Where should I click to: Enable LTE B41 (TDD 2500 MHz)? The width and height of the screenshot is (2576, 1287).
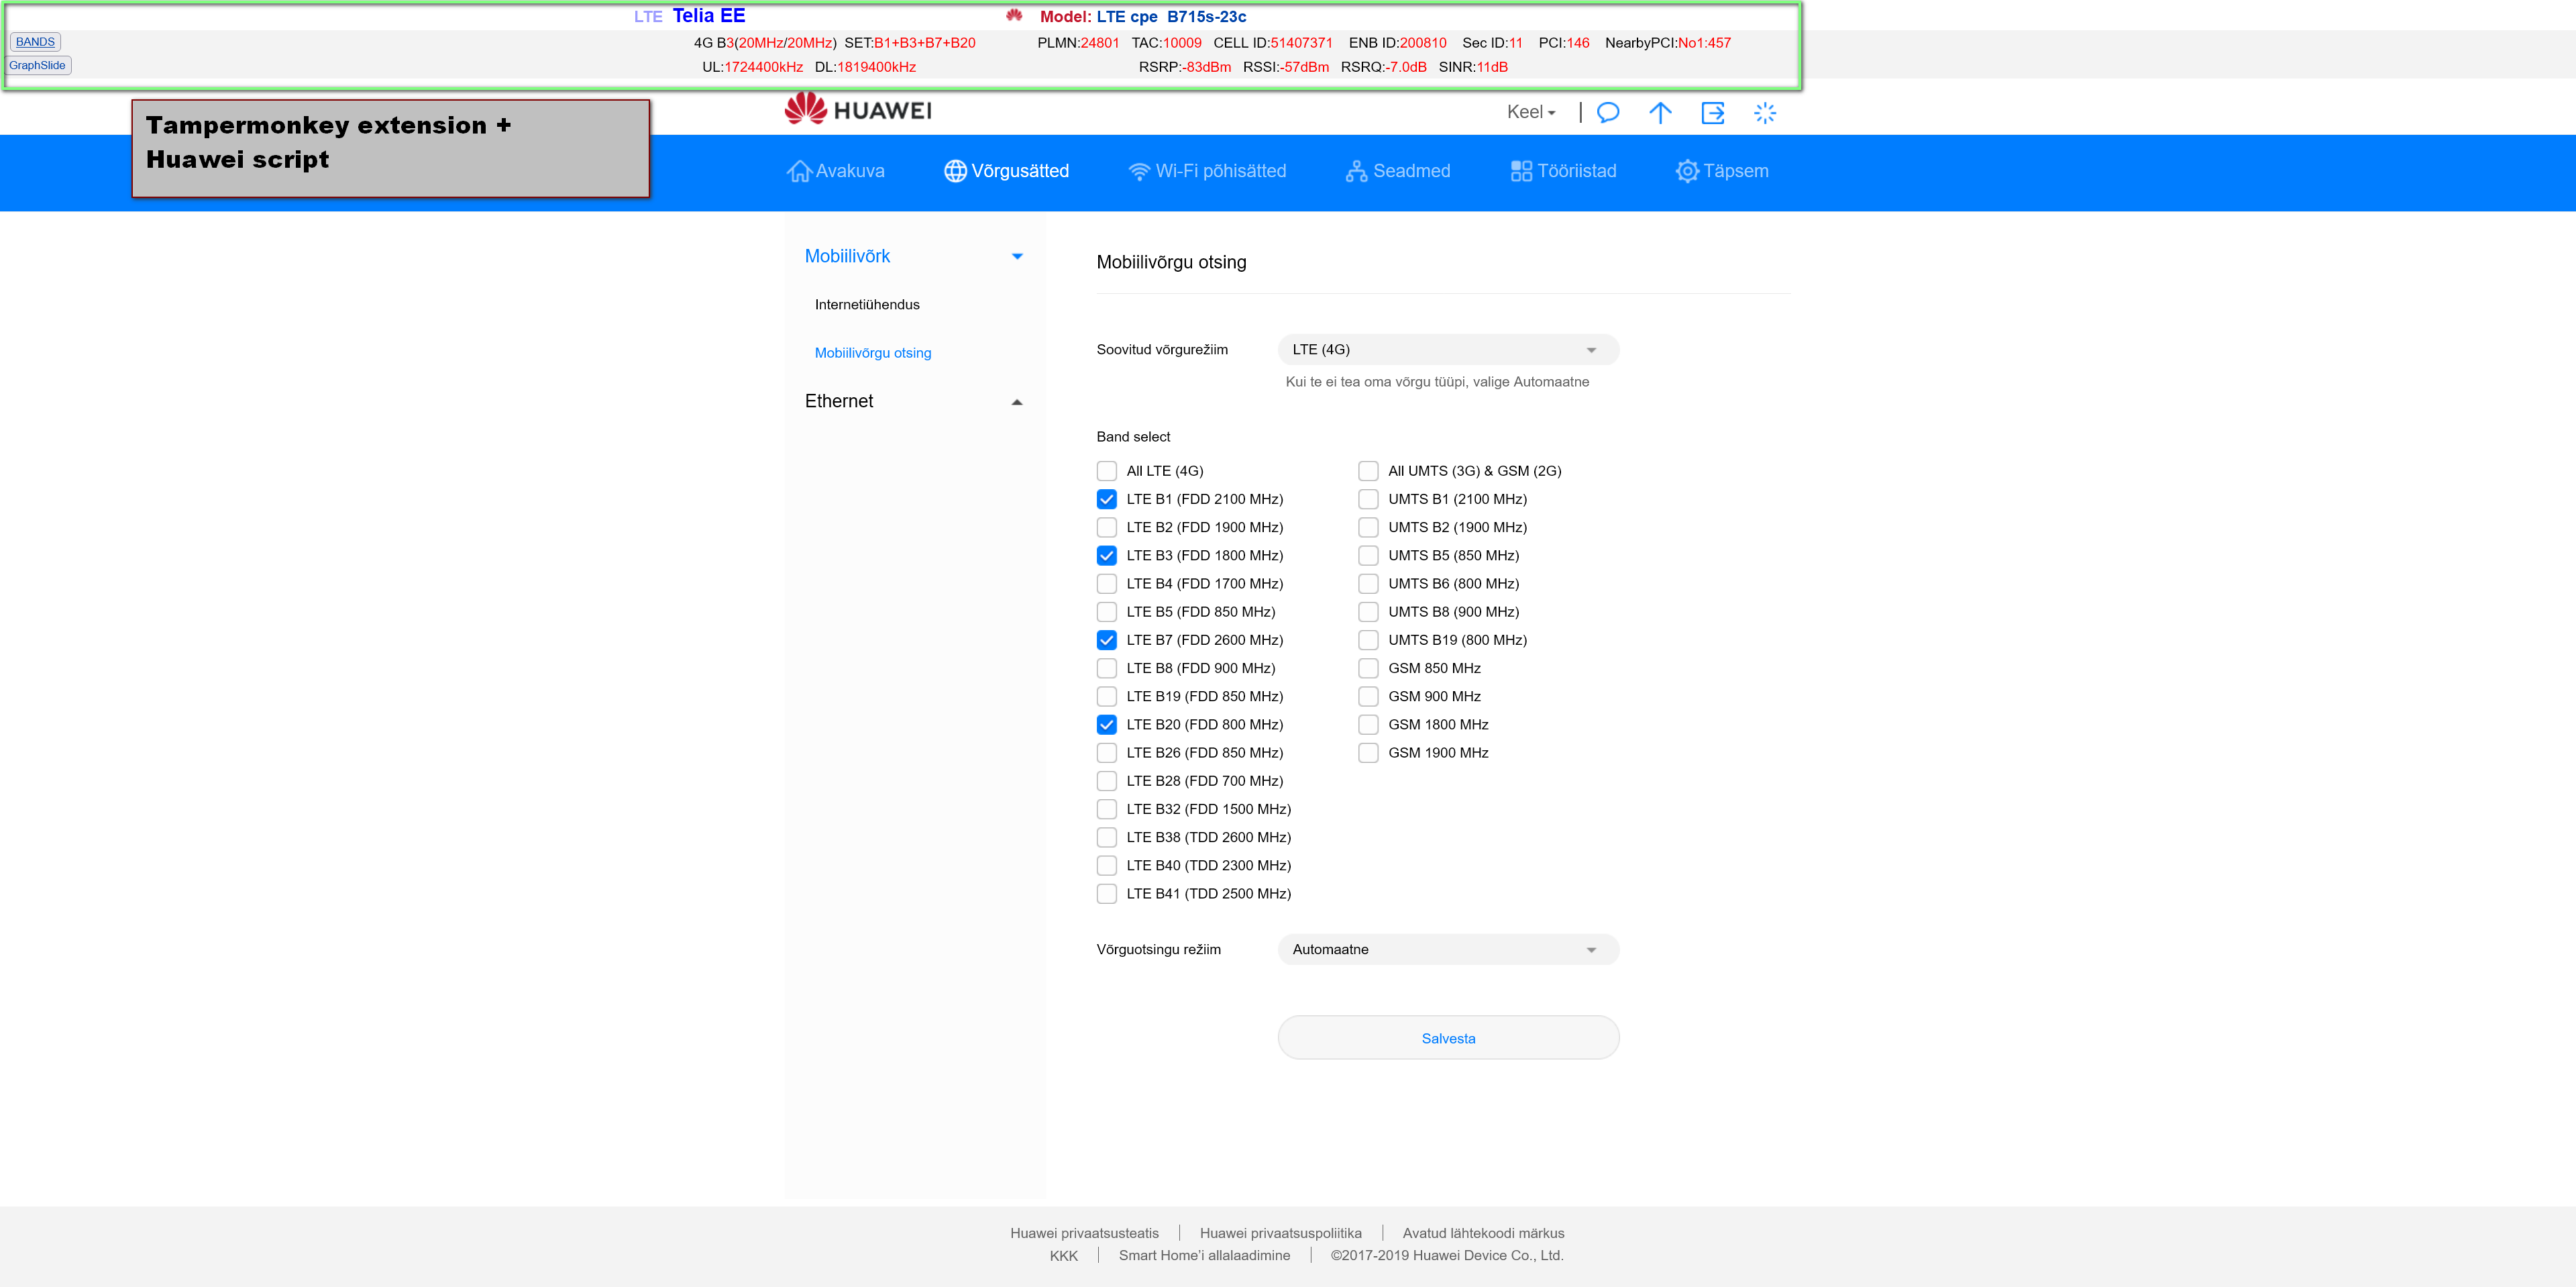click(1107, 894)
